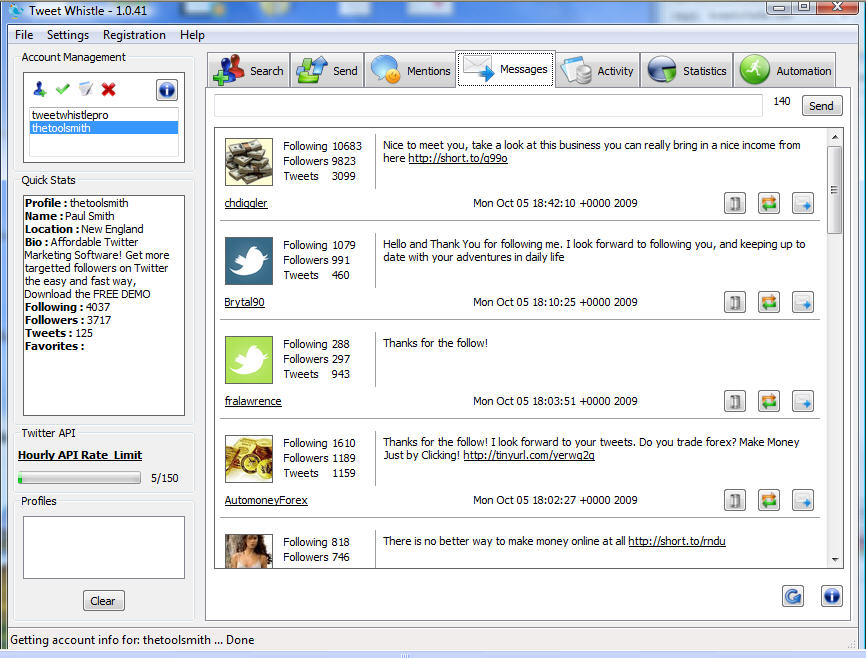
Task: Select the thetoolsmith account
Action: pos(104,128)
